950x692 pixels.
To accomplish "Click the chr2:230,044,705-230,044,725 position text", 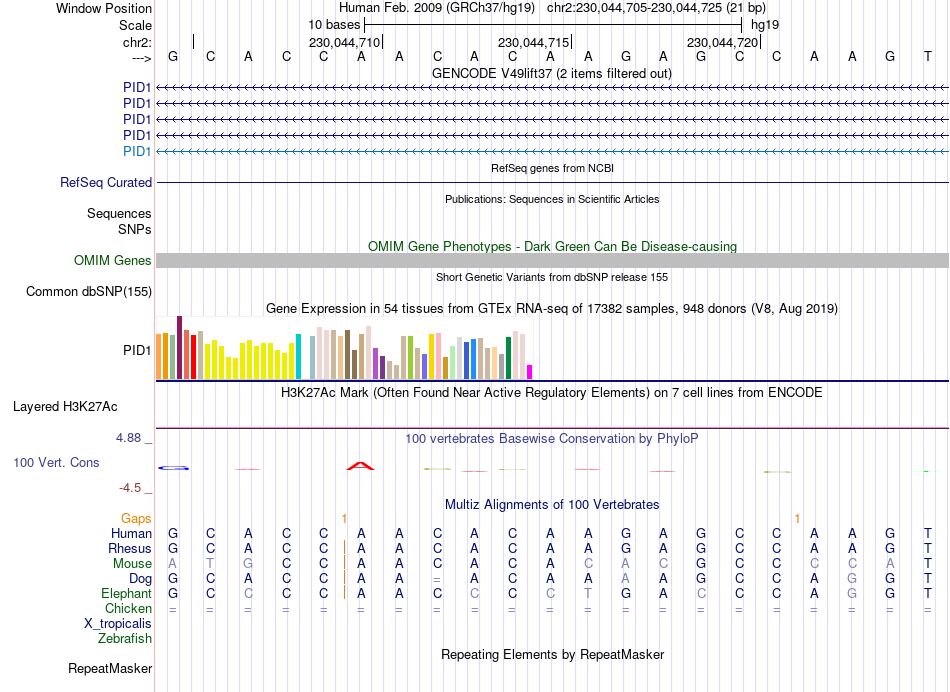I will click(x=657, y=8).
